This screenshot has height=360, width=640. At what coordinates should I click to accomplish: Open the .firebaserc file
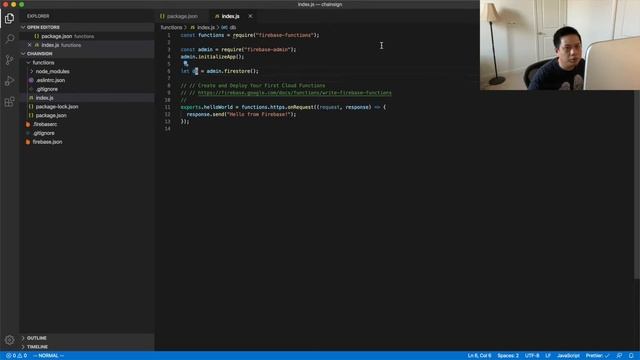coord(87,124)
